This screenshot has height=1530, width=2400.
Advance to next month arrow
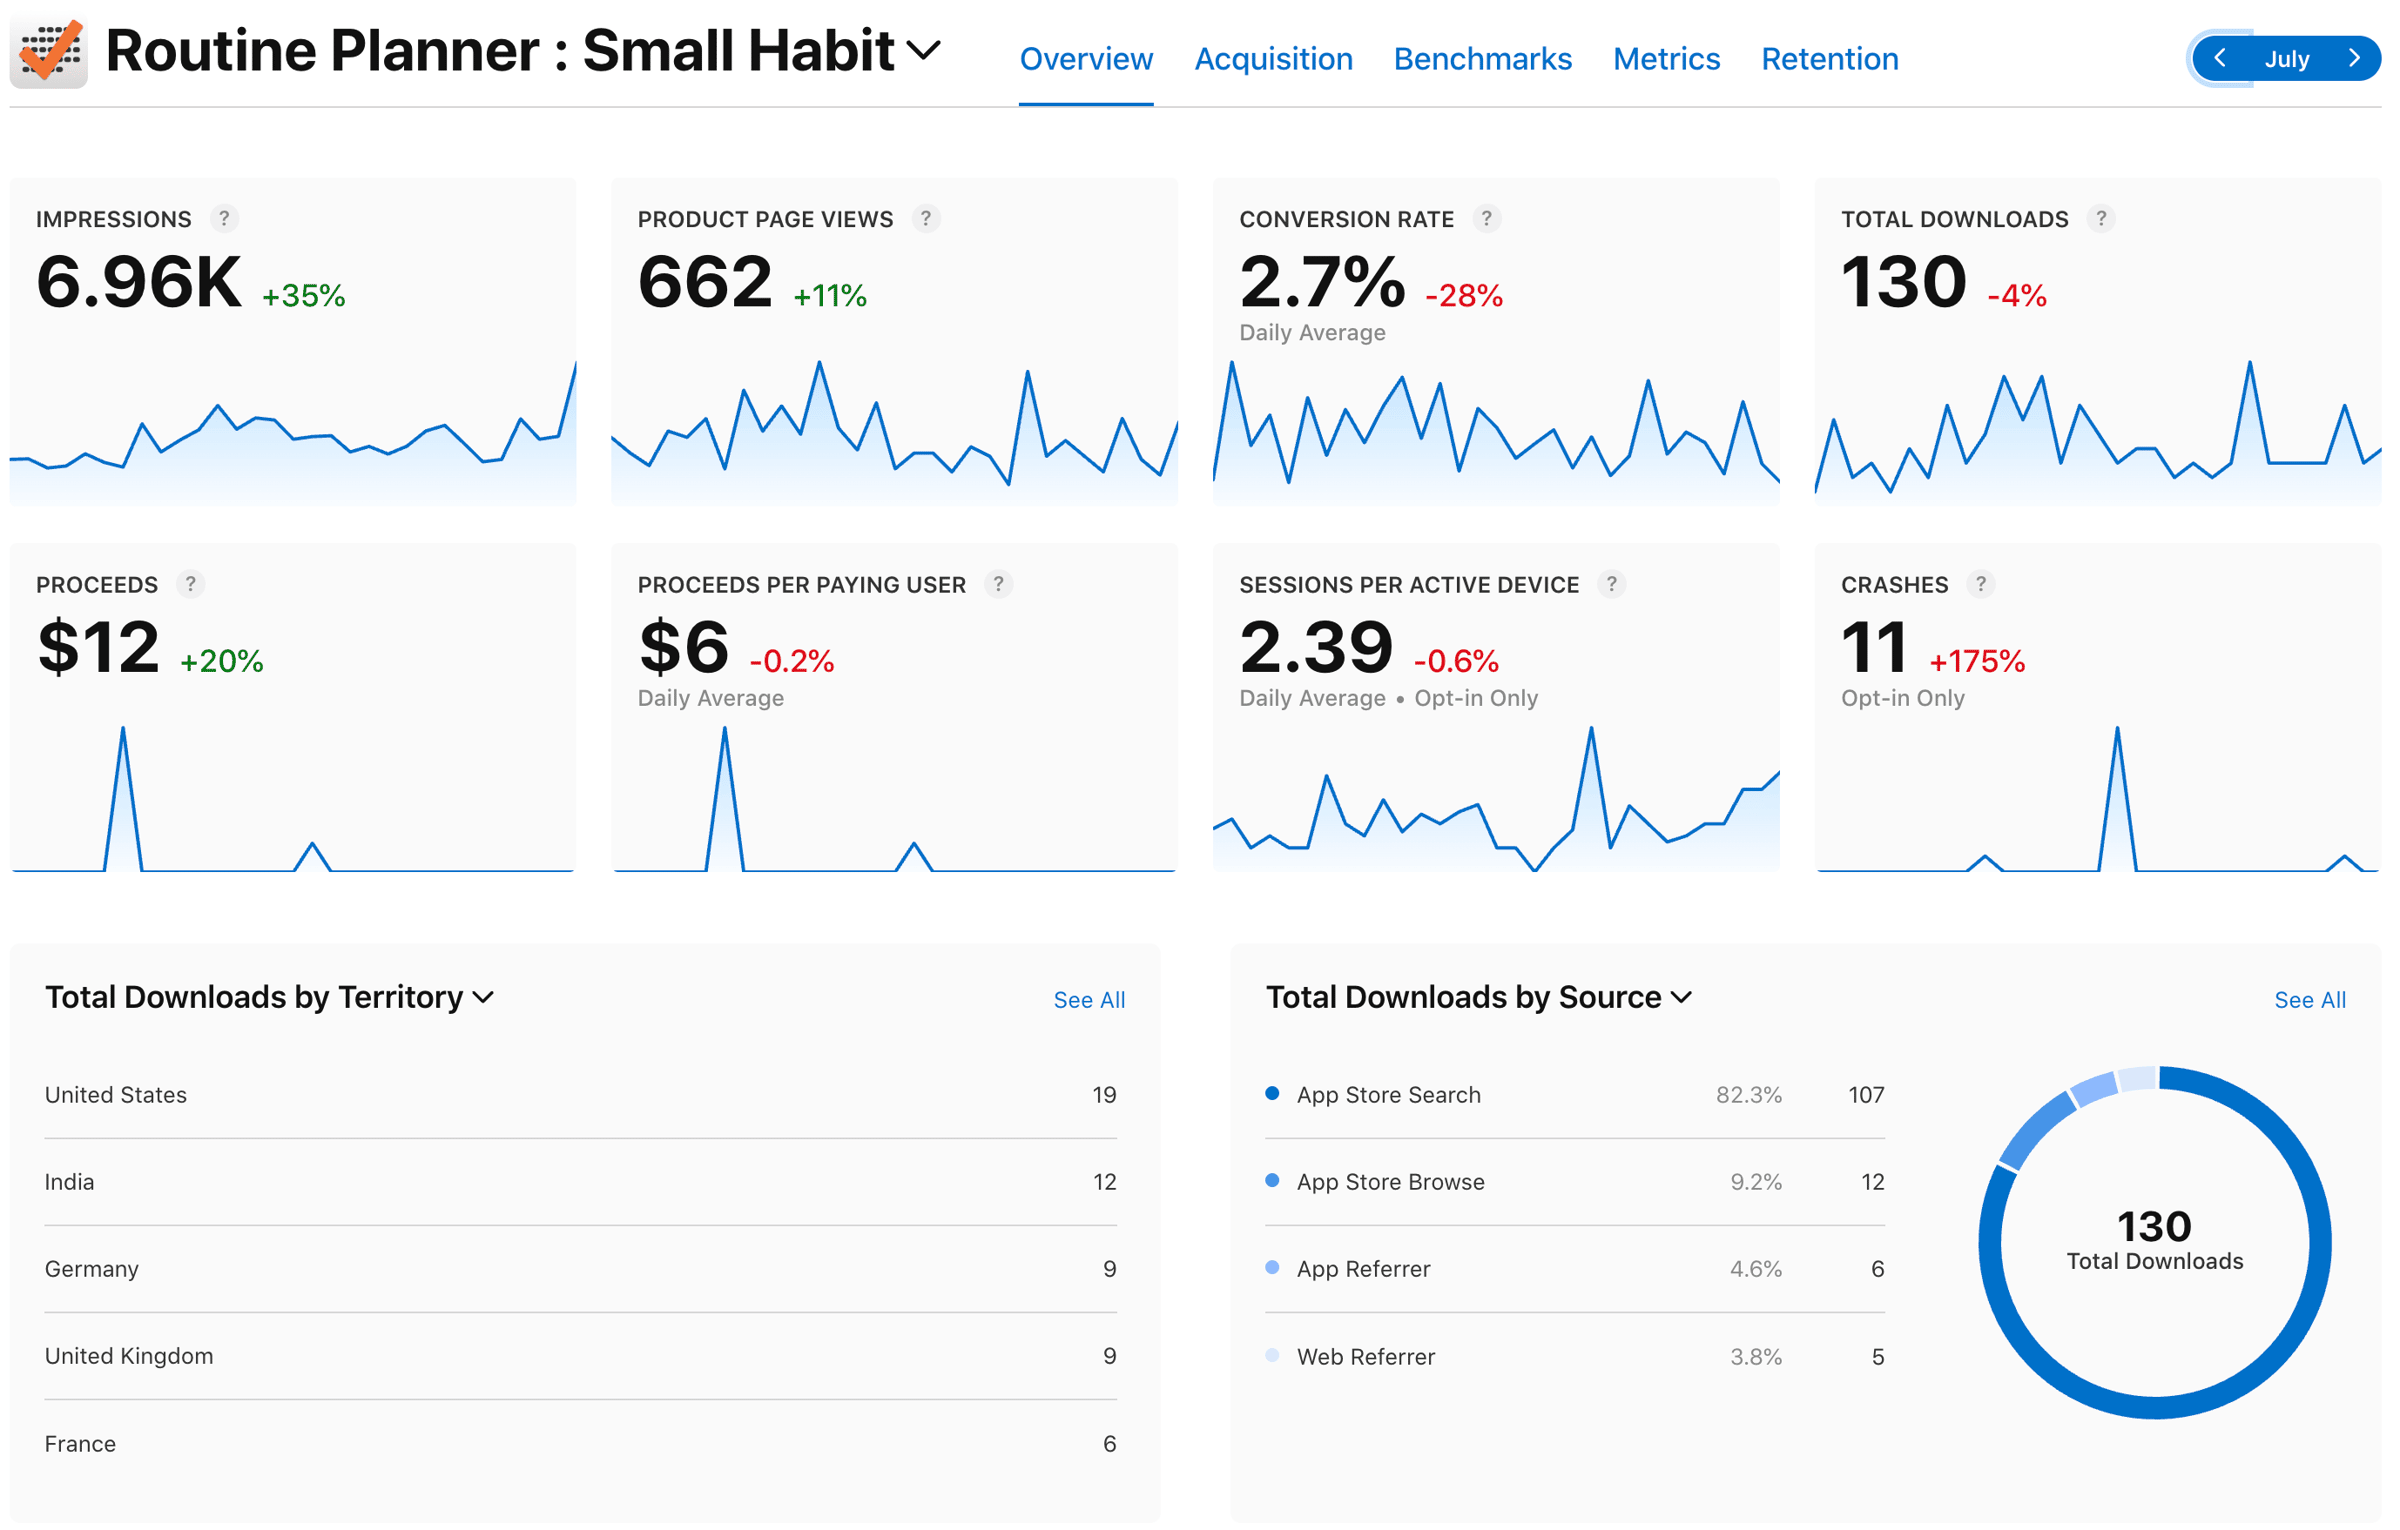(2354, 58)
